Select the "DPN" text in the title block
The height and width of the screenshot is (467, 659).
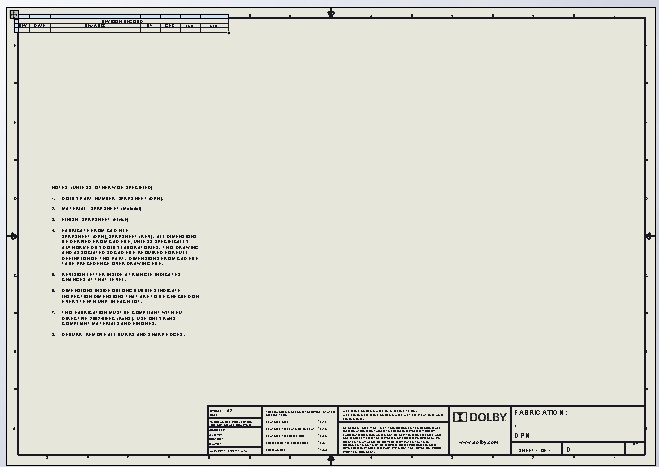(522, 436)
